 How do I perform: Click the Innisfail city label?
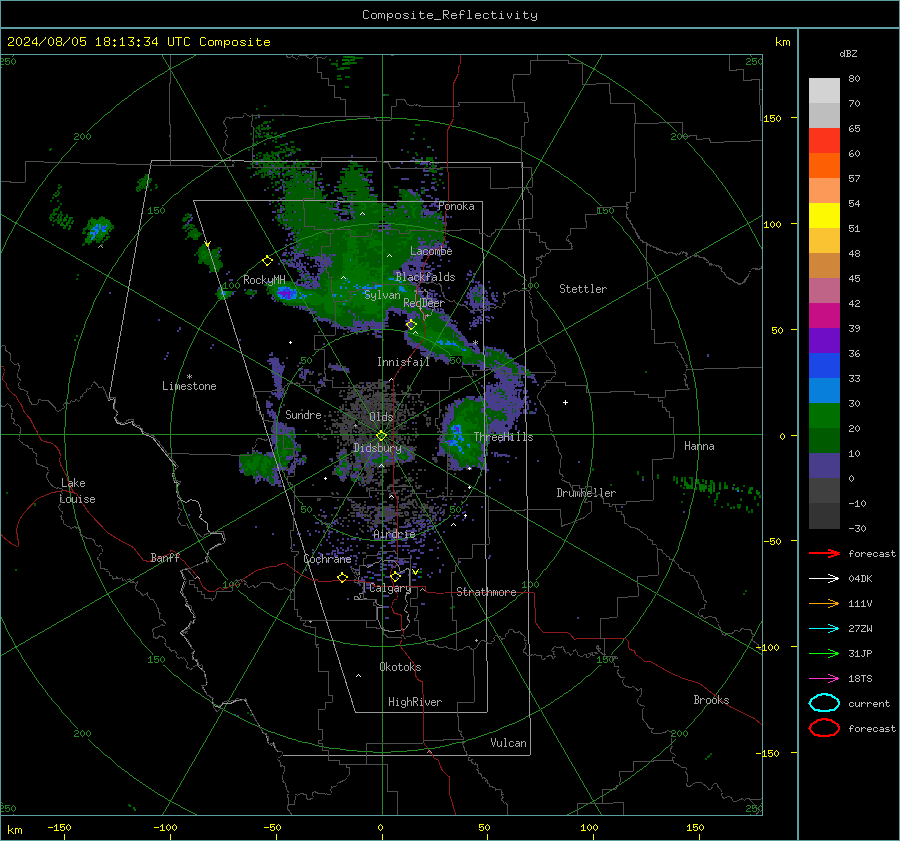[x=403, y=362]
